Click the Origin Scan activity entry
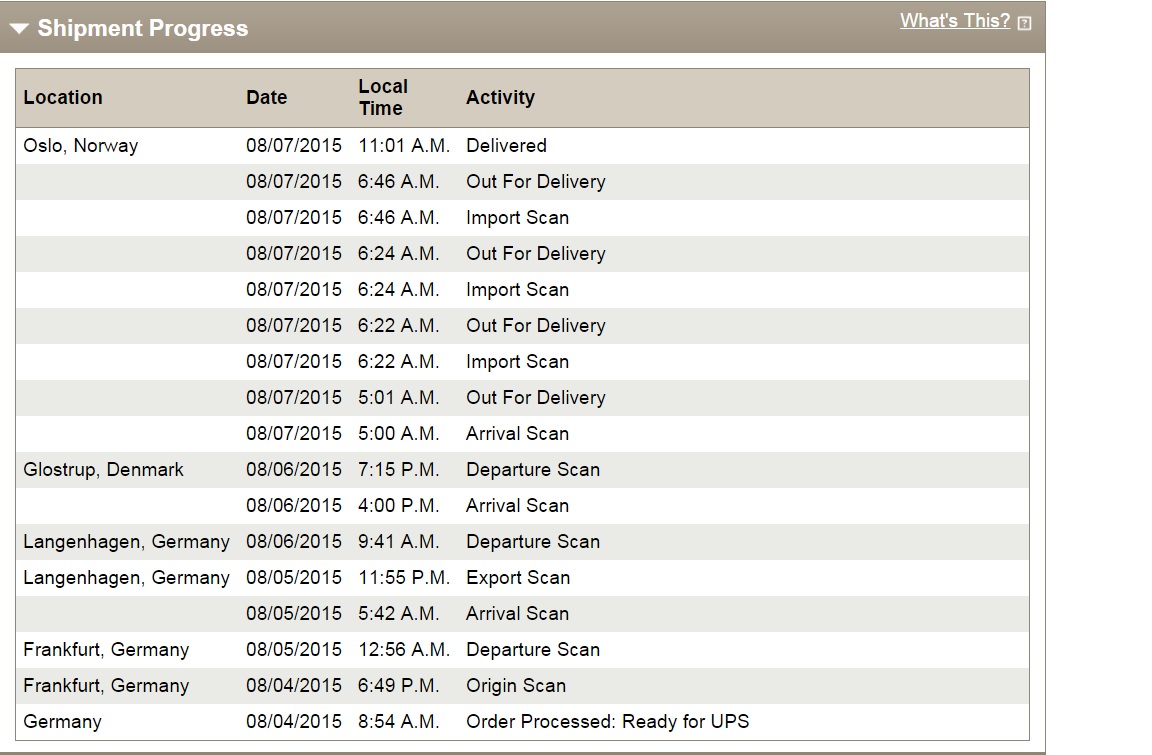The height and width of the screenshot is (755, 1152). [x=516, y=685]
